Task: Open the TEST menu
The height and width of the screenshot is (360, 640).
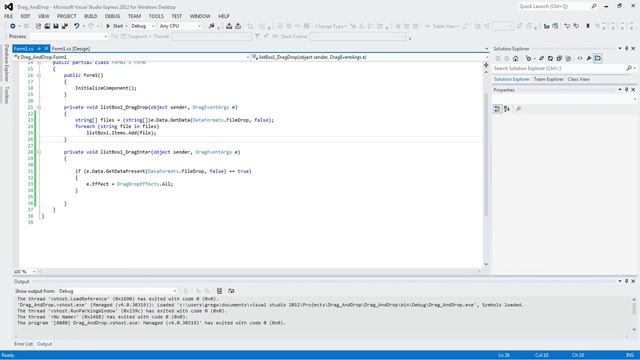Action: 177,16
